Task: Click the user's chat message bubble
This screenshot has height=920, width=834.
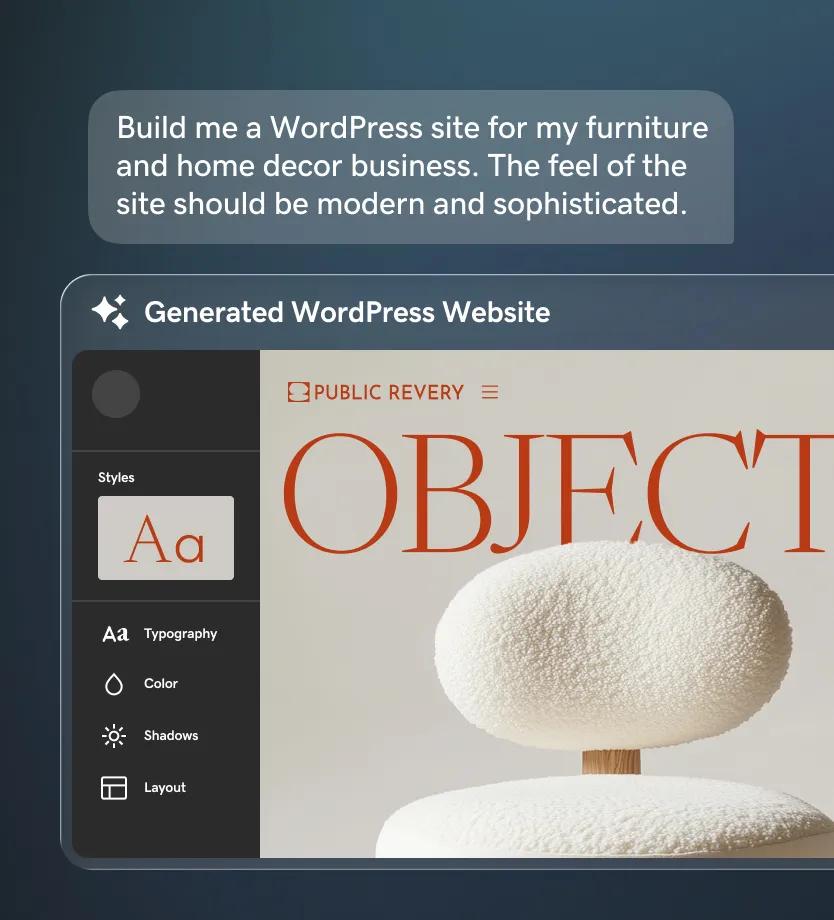Action: click(412, 166)
